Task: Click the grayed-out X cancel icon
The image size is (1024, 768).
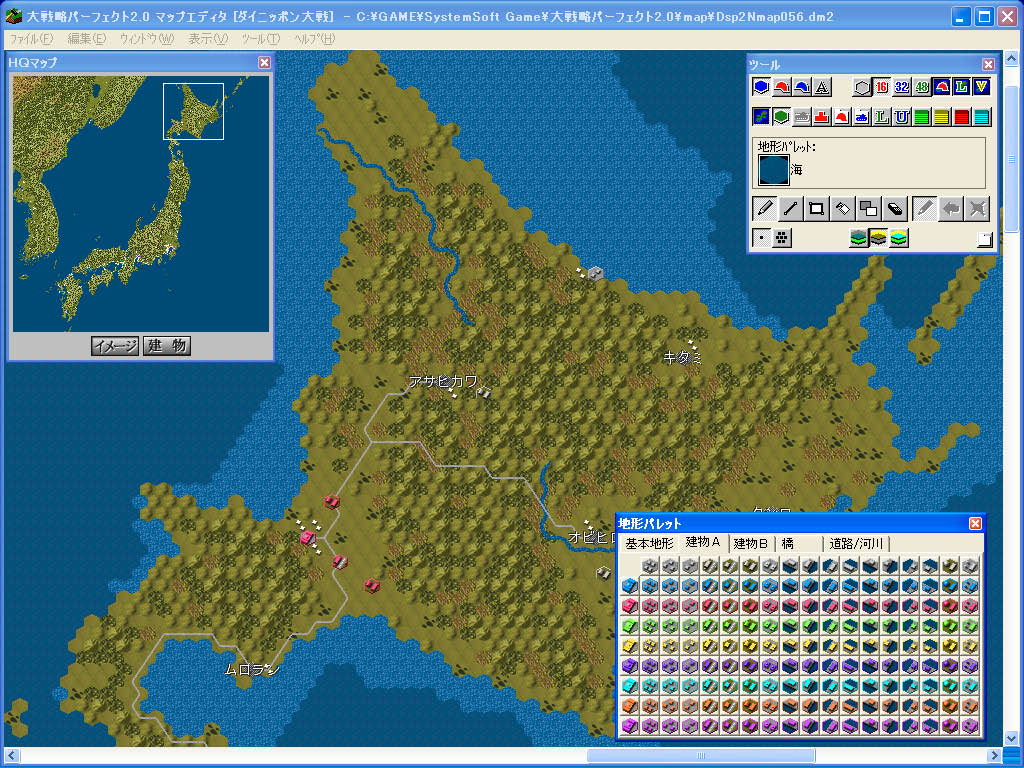Action: point(978,209)
